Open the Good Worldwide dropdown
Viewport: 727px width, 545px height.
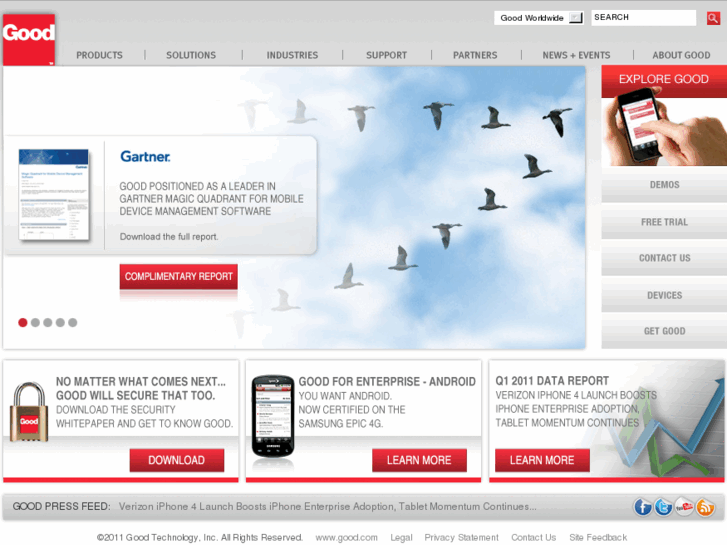[x=539, y=18]
